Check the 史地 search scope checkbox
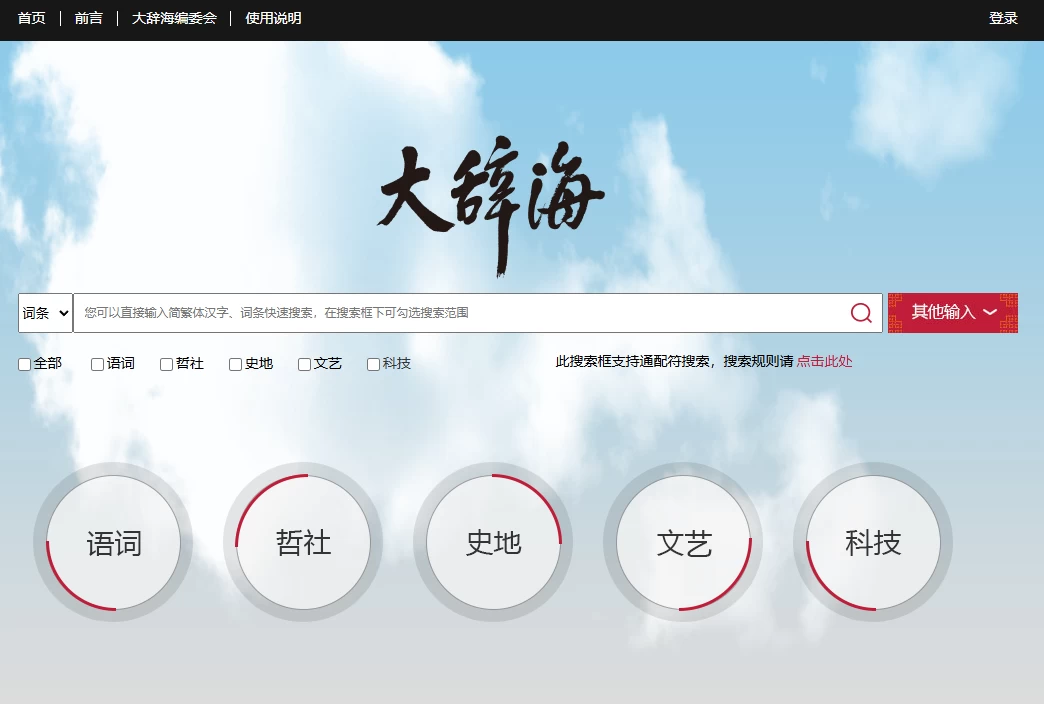This screenshot has width=1044, height=704. click(x=234, y=364)
